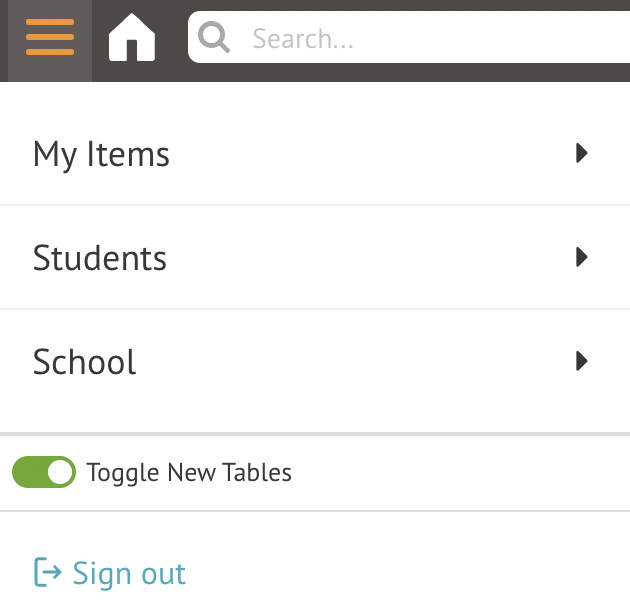Expand the School submenu arrow
The image size is (630, 610).
[x=581, y=361]
